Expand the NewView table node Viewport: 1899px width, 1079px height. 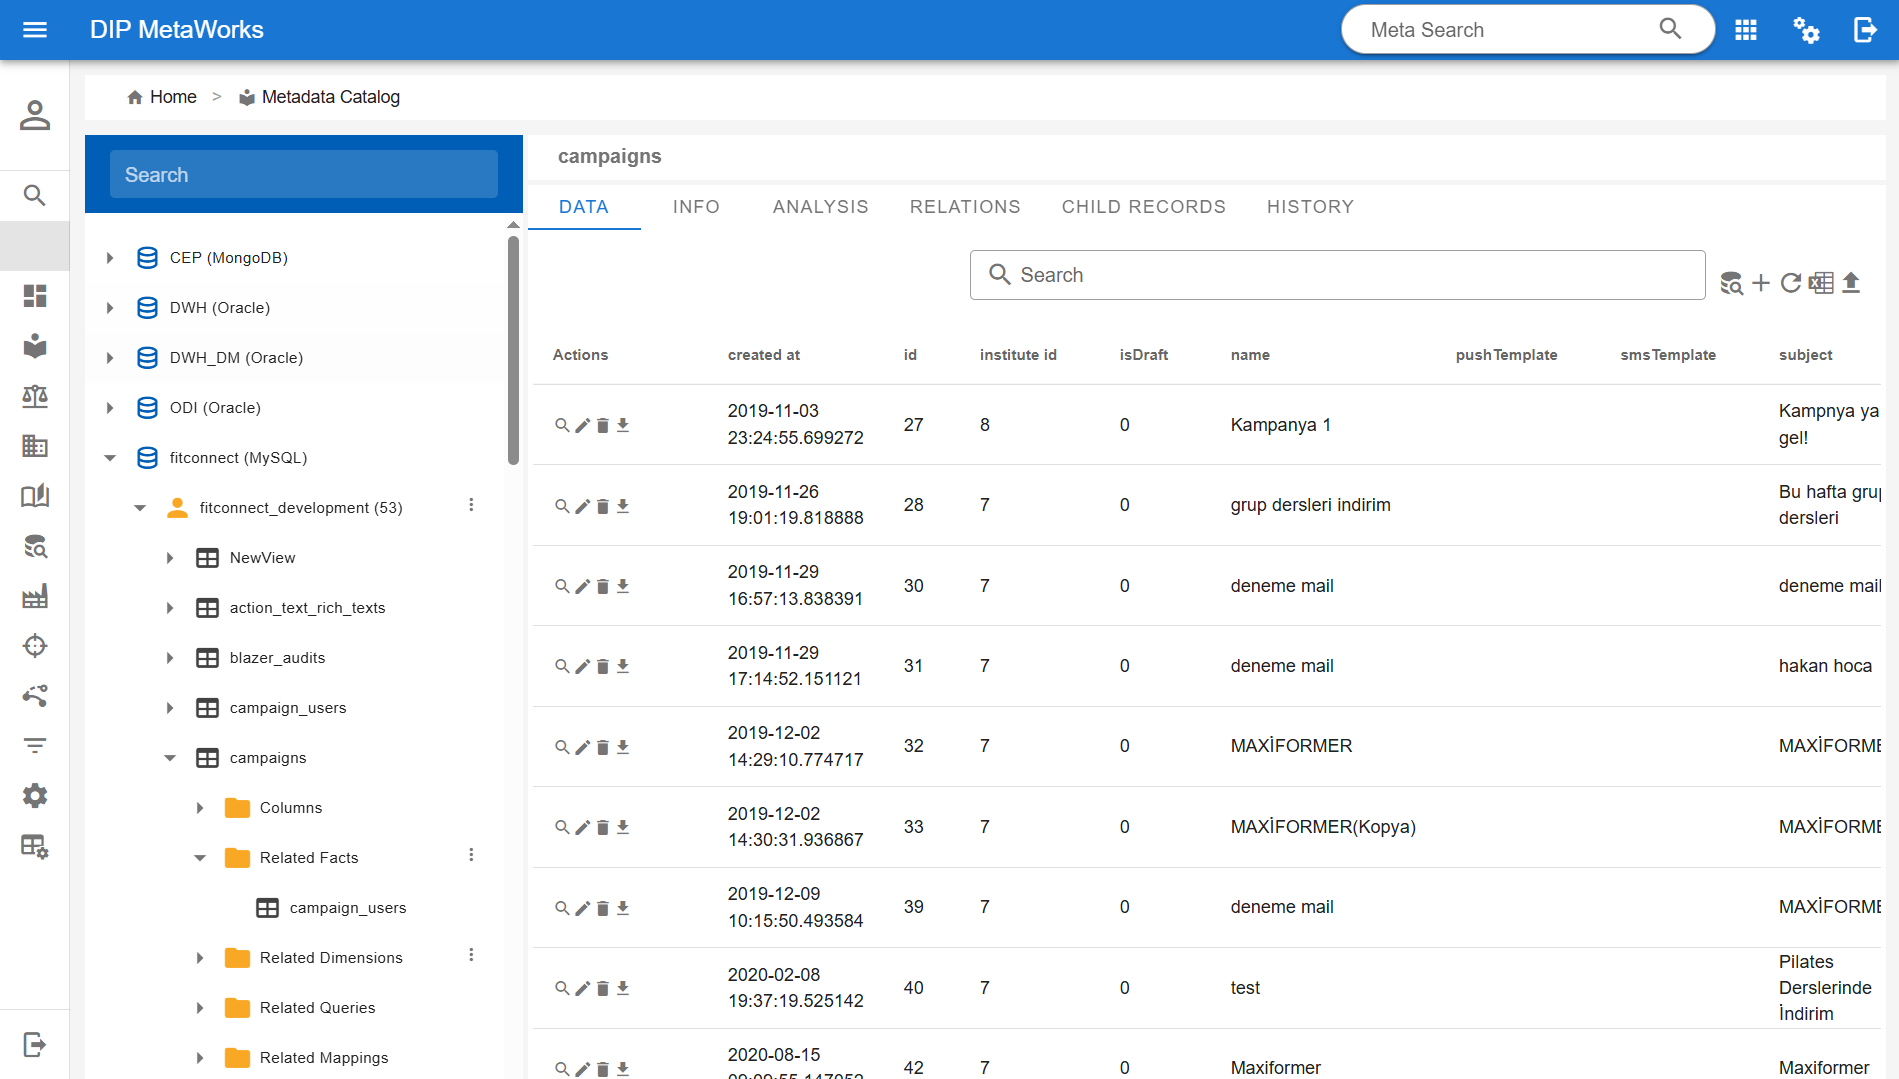click(170, 558)
